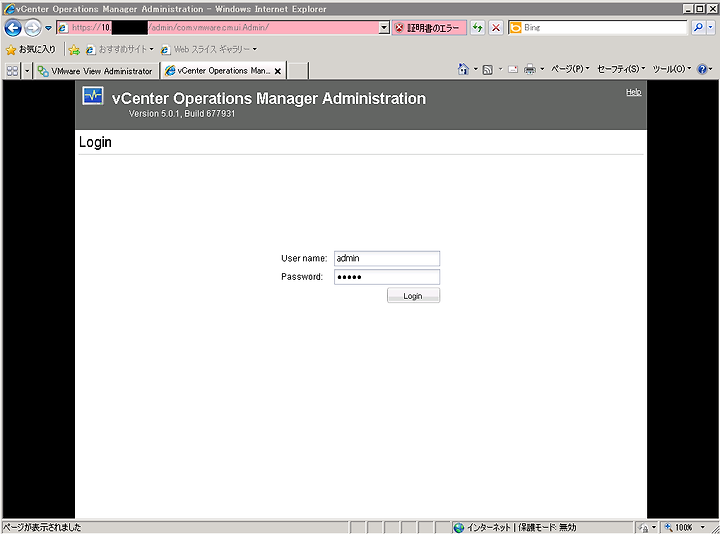Click the vCenter Operations heartbeat logo
This screenshot has width=720, height=534.
pyautogui.click(x=93, y=96)
